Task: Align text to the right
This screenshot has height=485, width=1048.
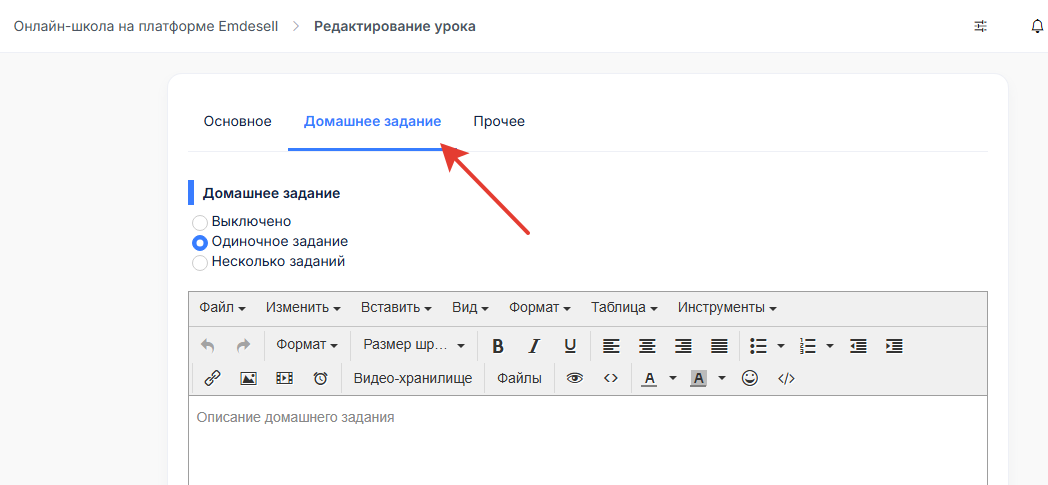Action: pos(683,345)
